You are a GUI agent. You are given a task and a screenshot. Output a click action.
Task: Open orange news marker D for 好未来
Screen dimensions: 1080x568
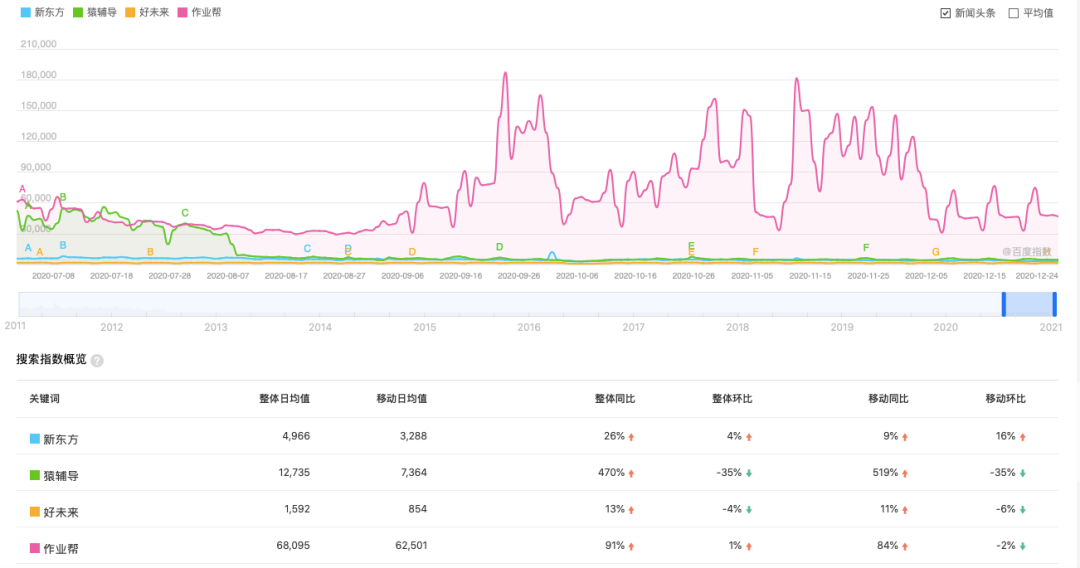[x=412, y=252]
